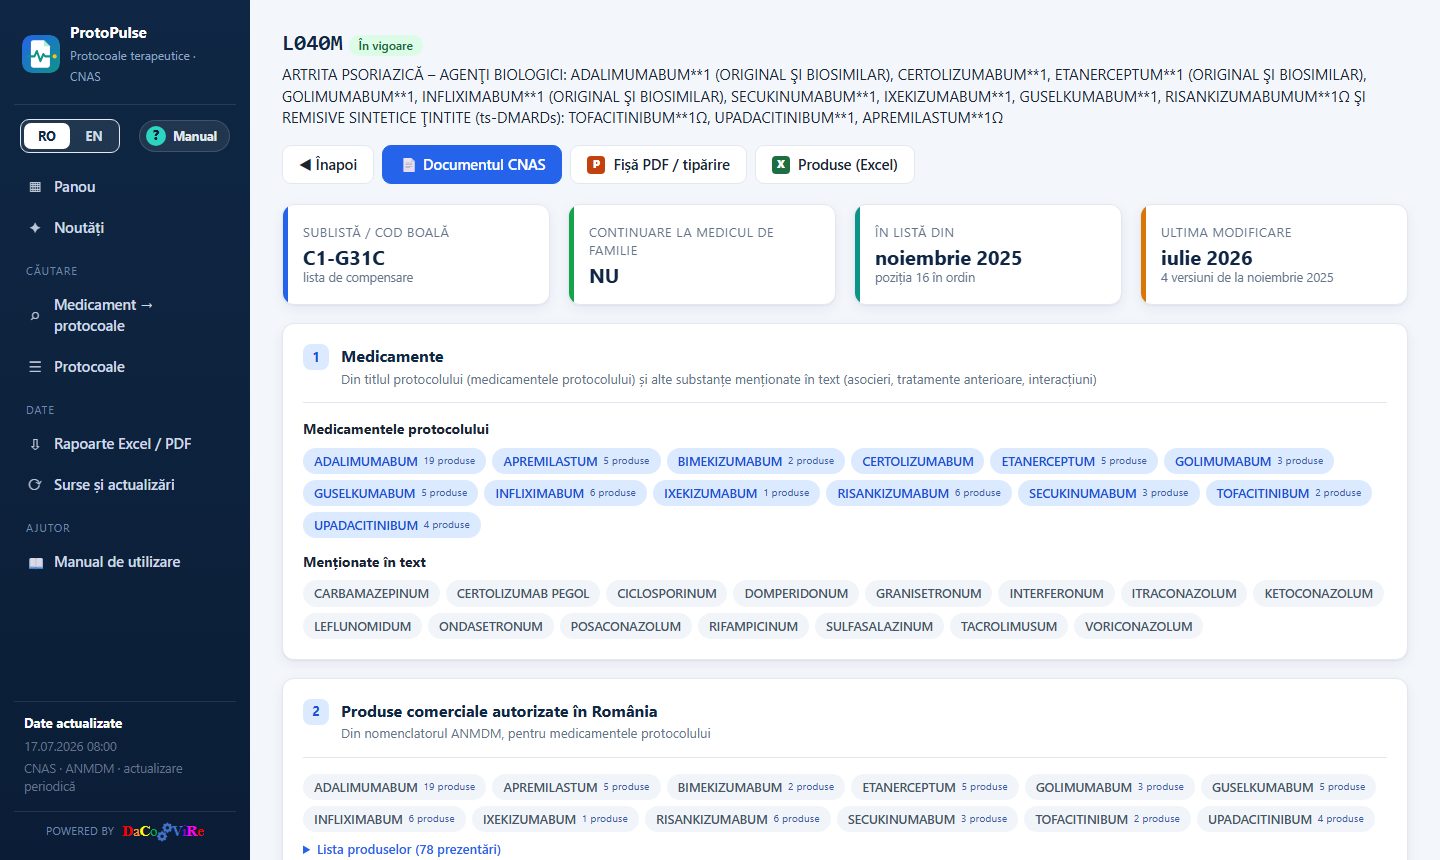This screenshot has width=1440, height=860.
Task: Click the C1-G31C sublist card
Action: (x=416, y=255)
